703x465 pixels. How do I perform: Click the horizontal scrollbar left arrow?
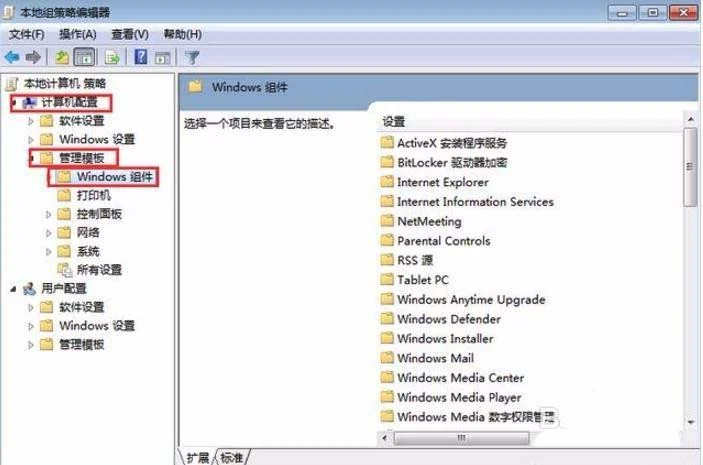[384, 438]
